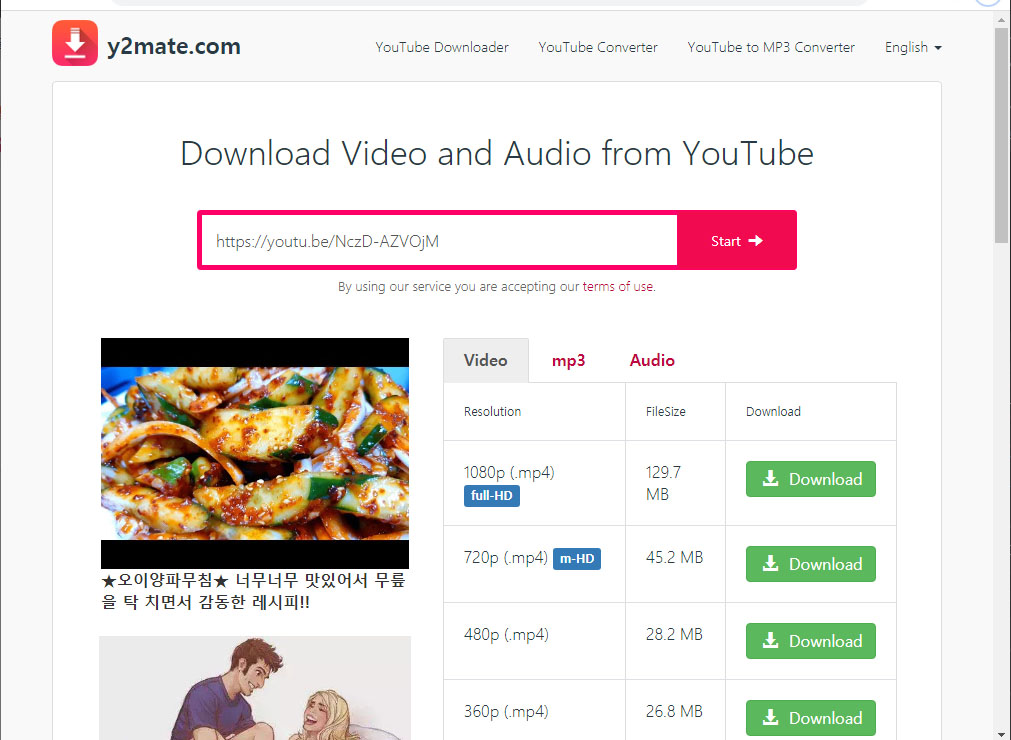Image resolution: width=1011 pixels, height=740 pixels.
Task: Switch to the mp3 tab
Action: 568,360
